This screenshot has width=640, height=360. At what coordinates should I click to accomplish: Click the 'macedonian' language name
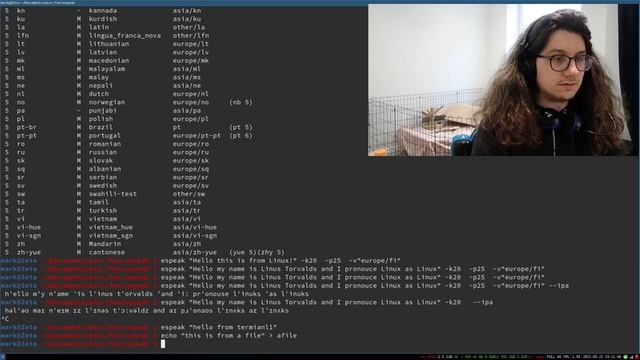pyautogui.click(x=109, y=60)
